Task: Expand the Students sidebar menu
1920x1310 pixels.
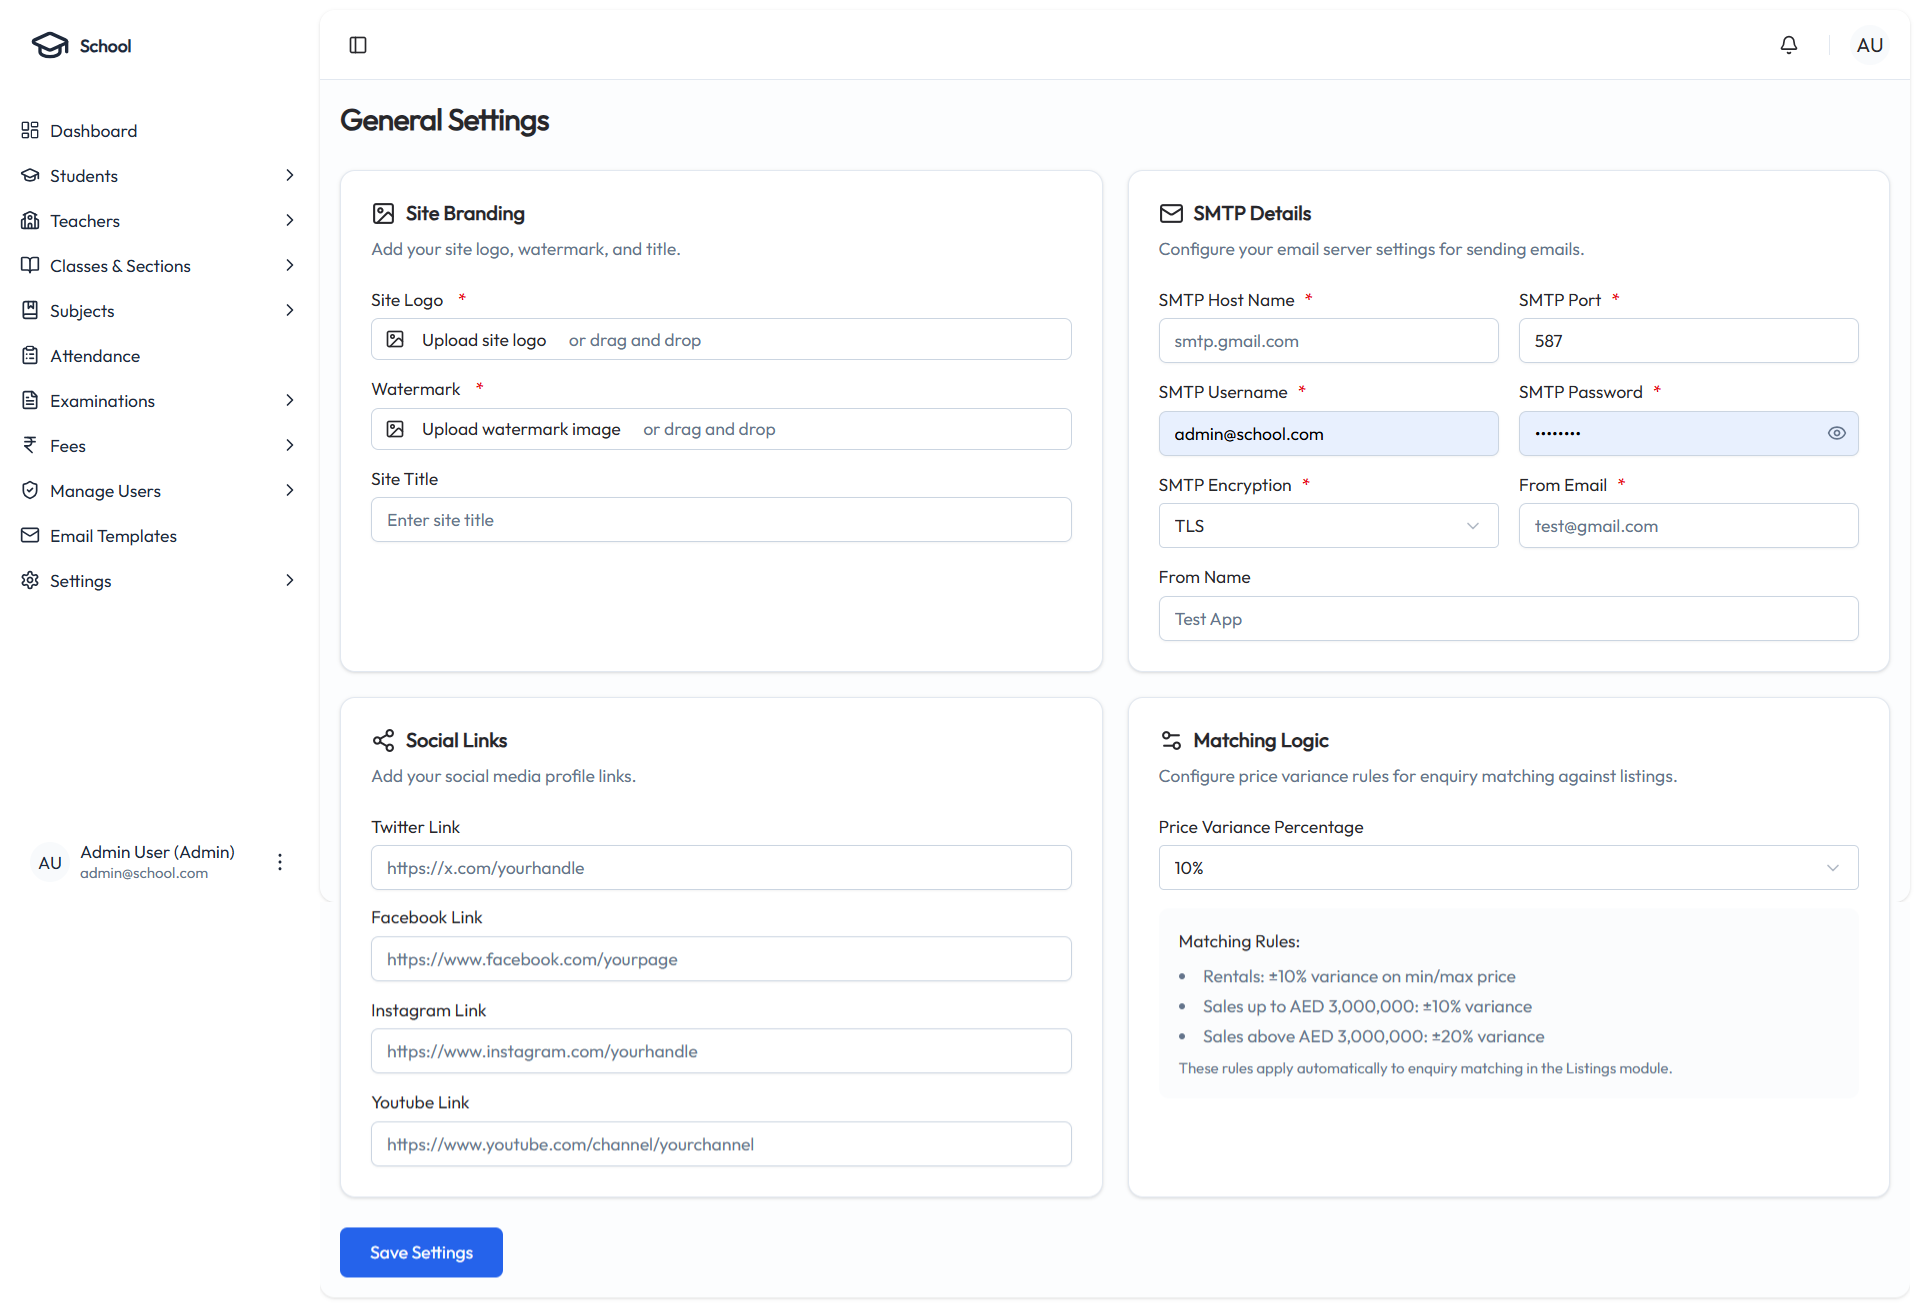Action: point(289,175)
